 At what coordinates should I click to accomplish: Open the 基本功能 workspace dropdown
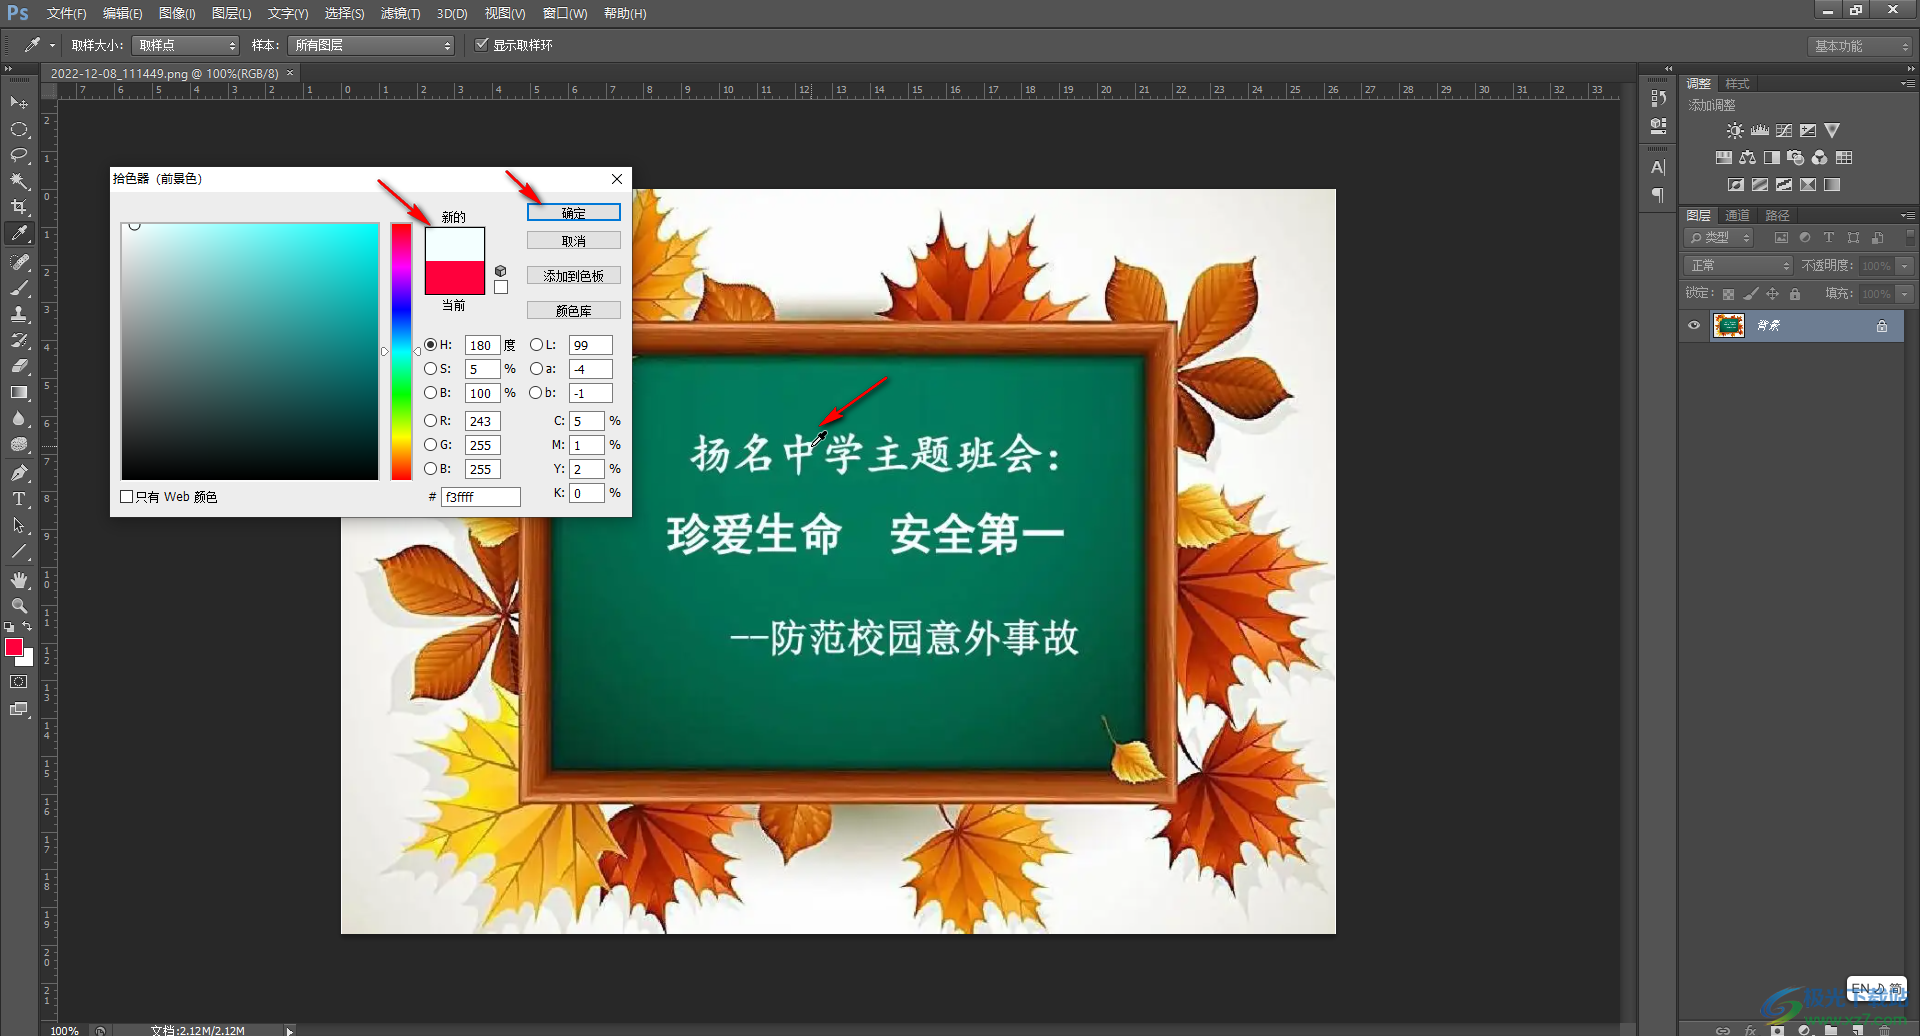(x=1860, y=46)
